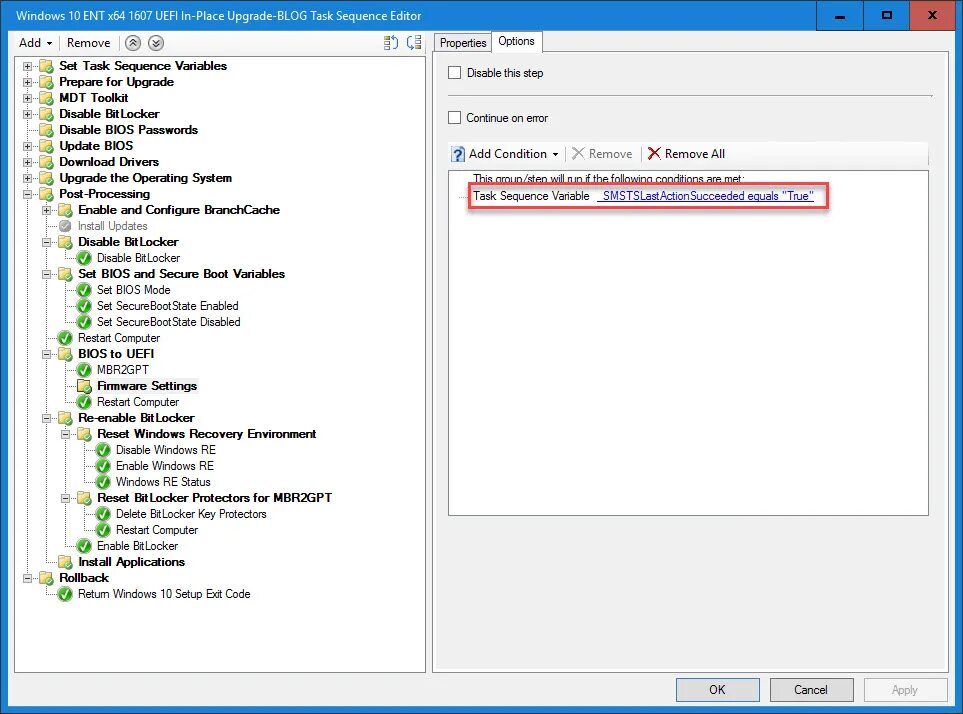Select the Download Drivers folder icon
Viewport: 963px width, 714px height.
tap(47, 161)
